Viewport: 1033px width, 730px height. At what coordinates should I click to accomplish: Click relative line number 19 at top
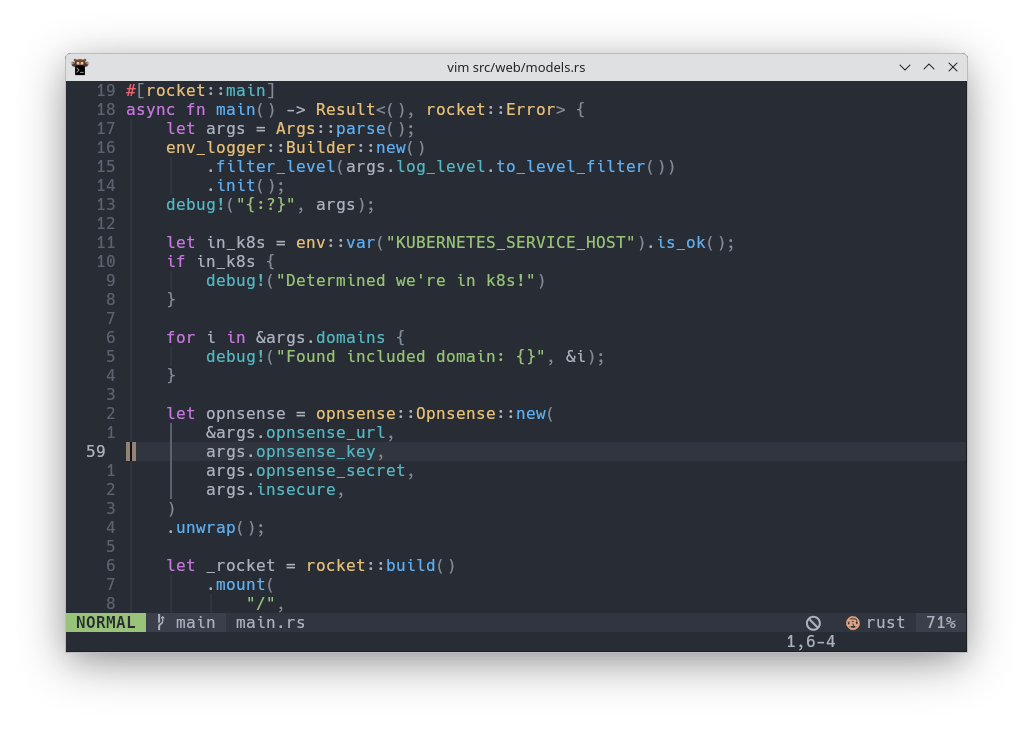(x=105, y=90)
